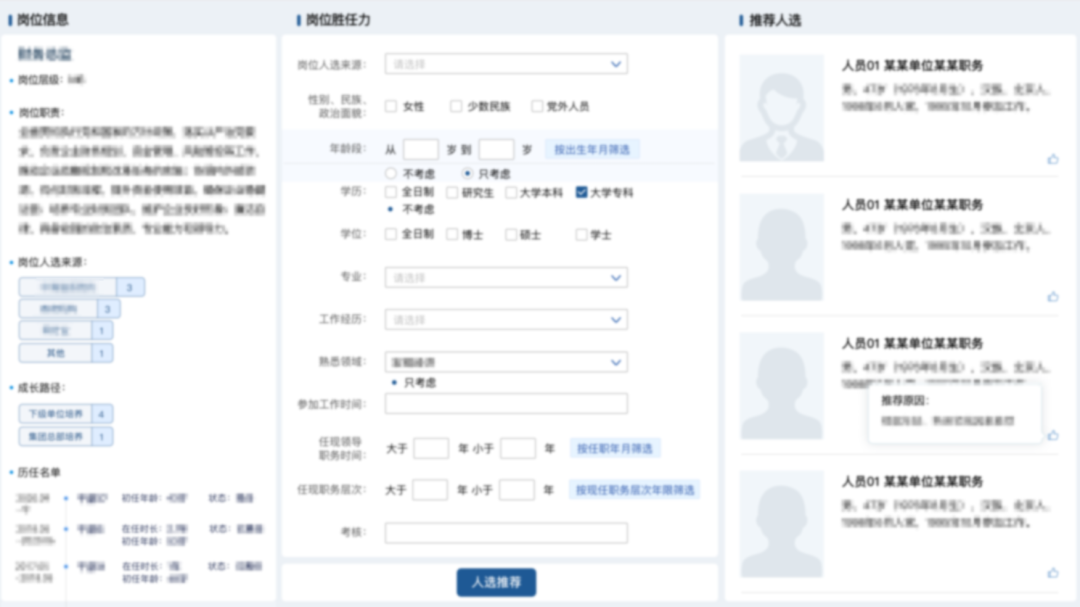Click second candidate's avatar silhouette
The width and height of the screenshot is (1080, 607).
781,247
